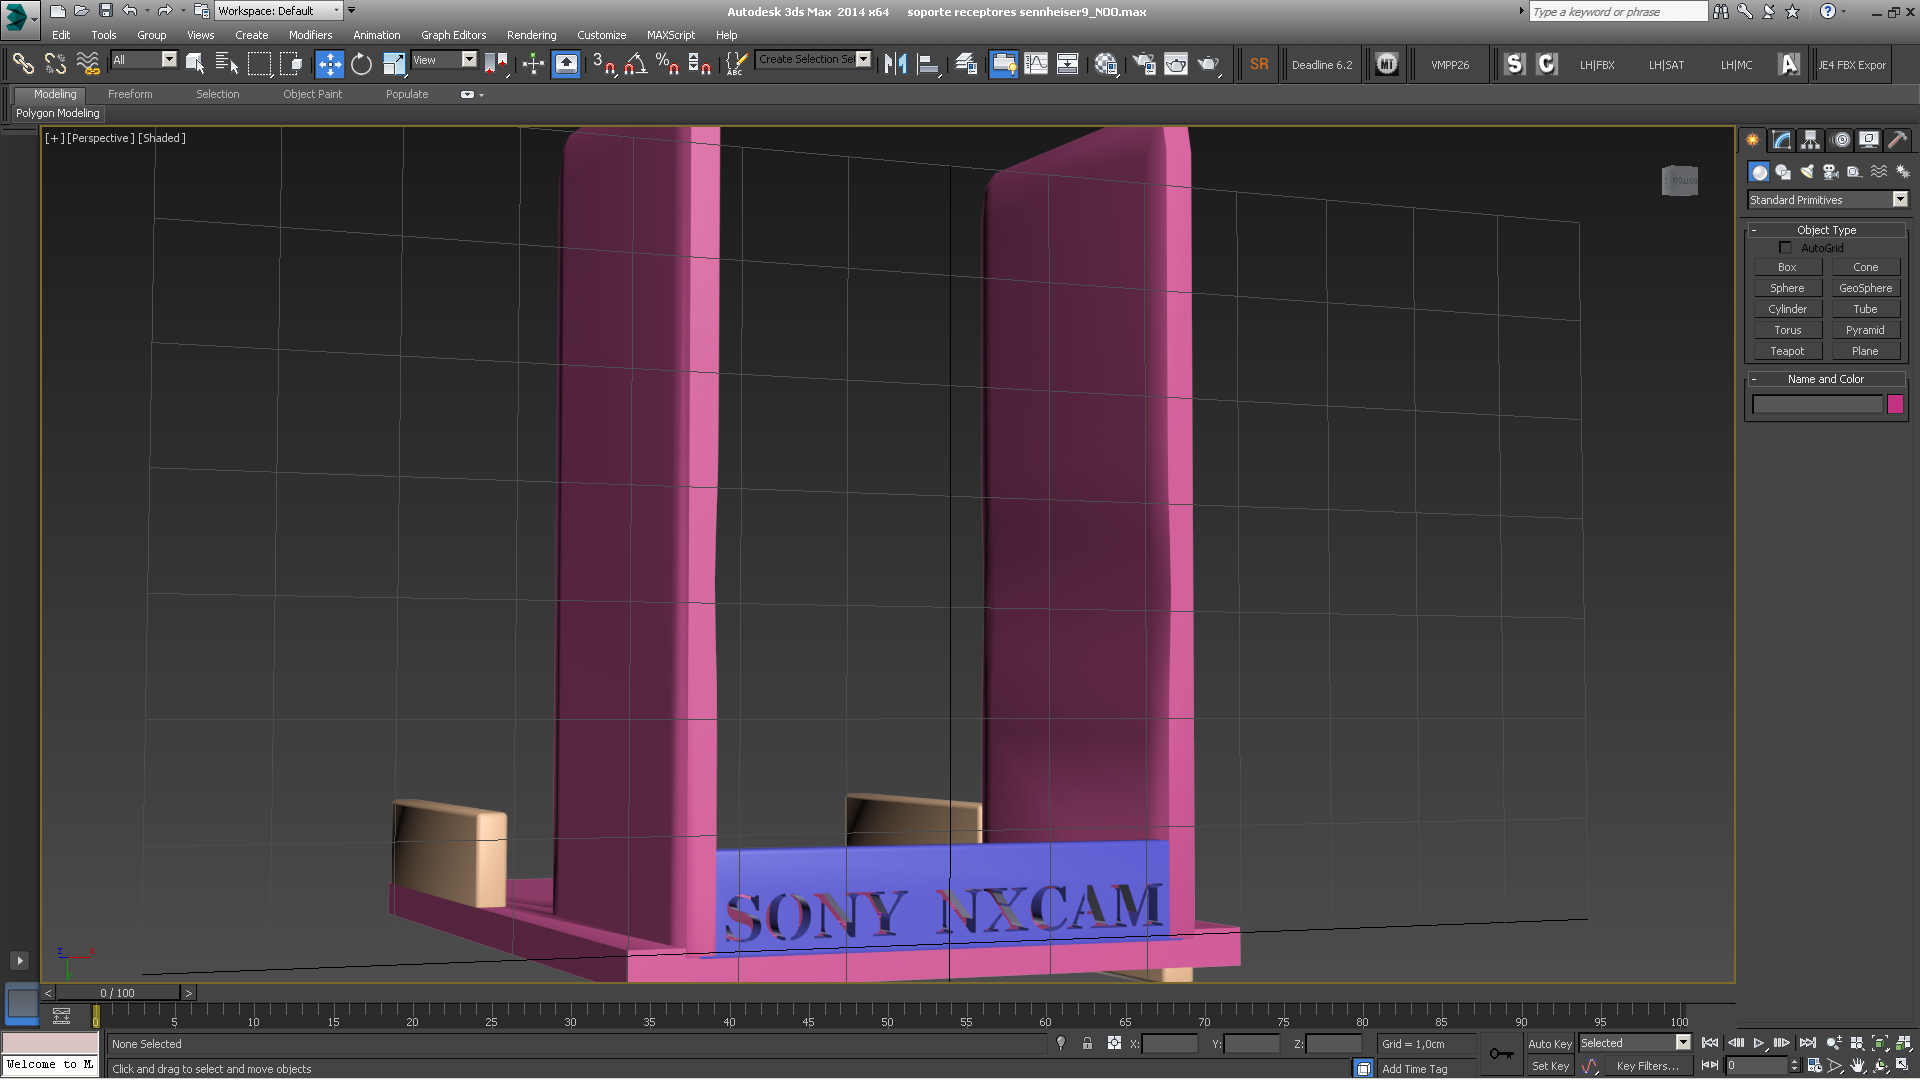Toggle the Spinner Snap button
This screenshot has width=1920, height=1080.
(x=700, y=64)
